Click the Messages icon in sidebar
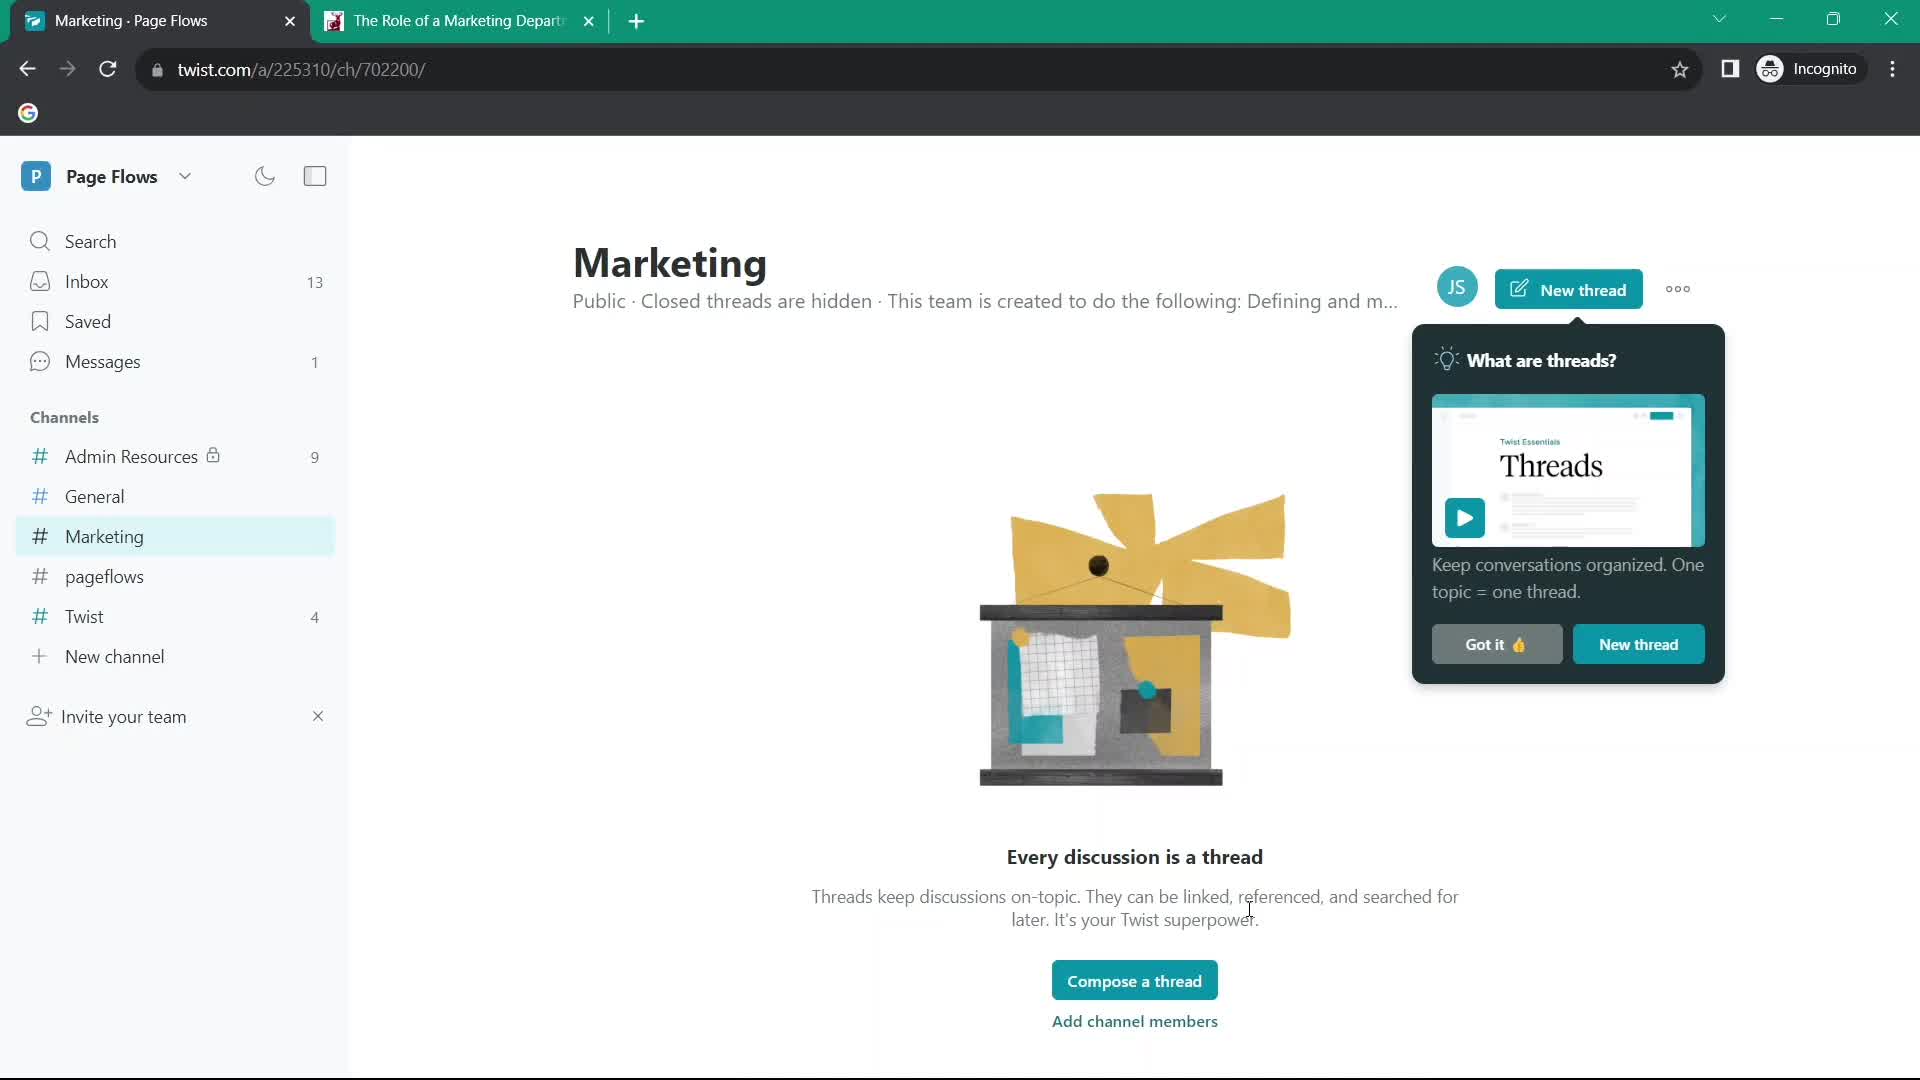 [x=40, y=361]
